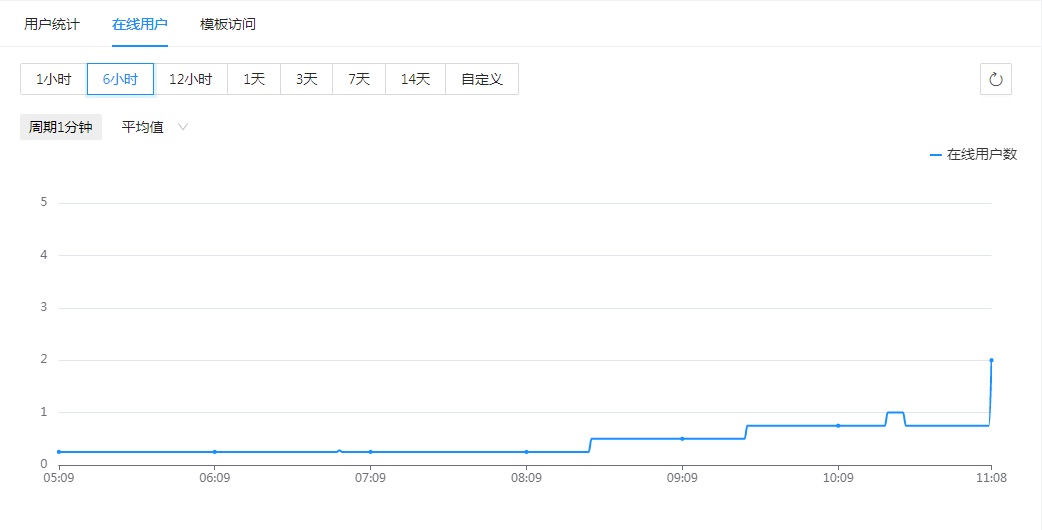1042x530 pixels.
Task: Select the 1小时 time range
Action: coord(54,79)
